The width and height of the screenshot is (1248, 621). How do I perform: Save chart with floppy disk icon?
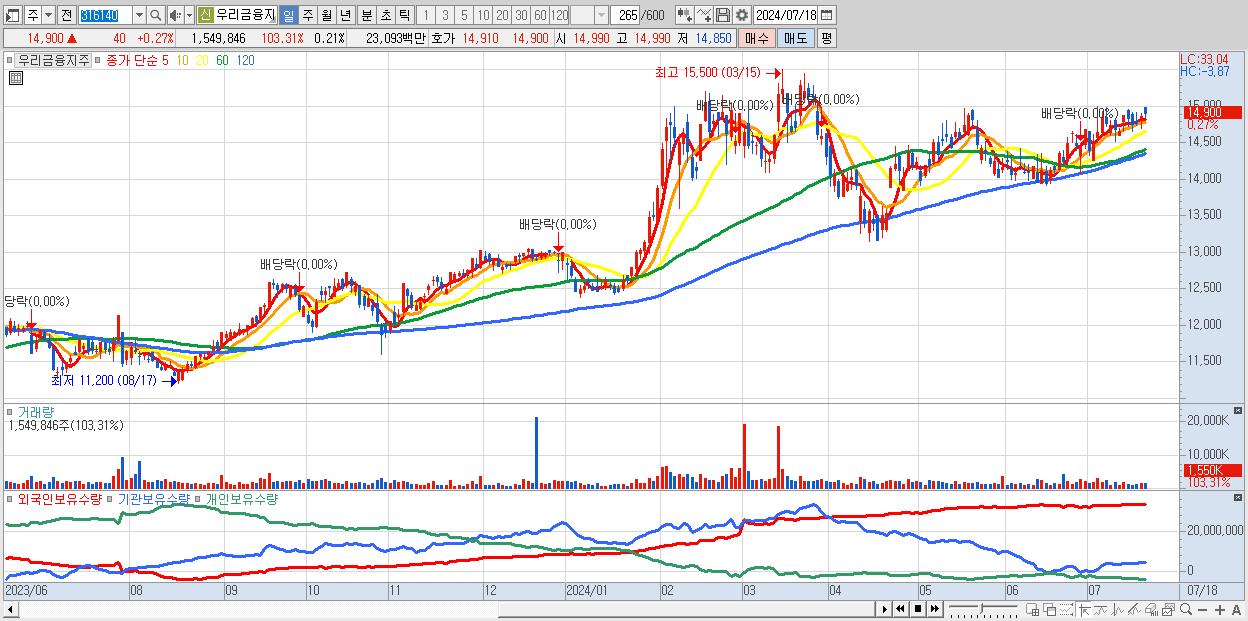(x=723, y=15)
